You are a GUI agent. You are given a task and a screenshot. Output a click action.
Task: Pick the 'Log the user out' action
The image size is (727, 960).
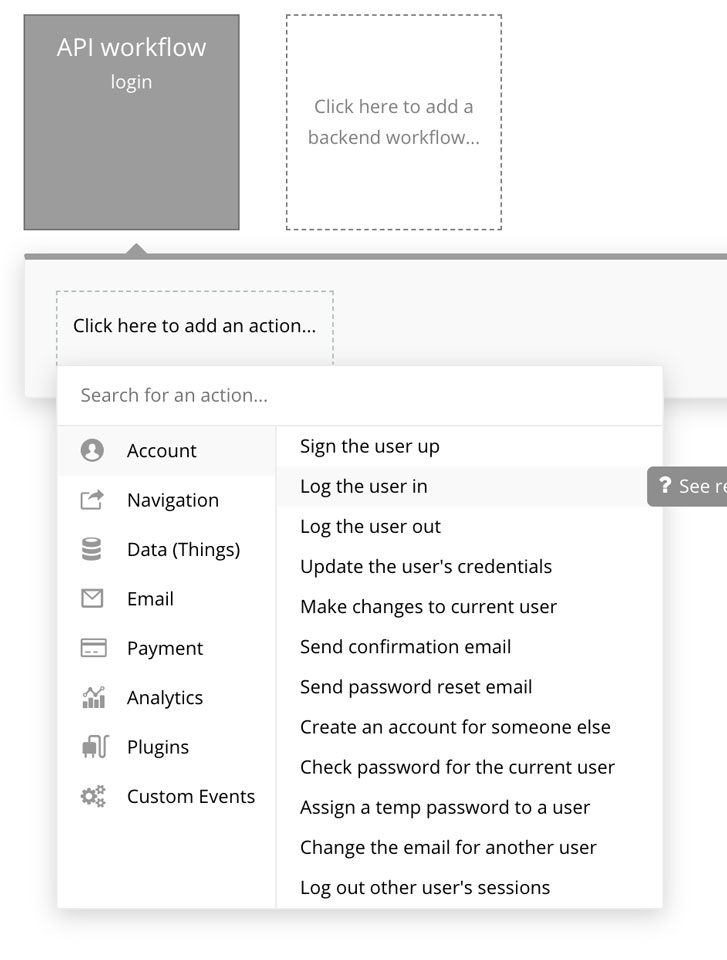point(370,527)
